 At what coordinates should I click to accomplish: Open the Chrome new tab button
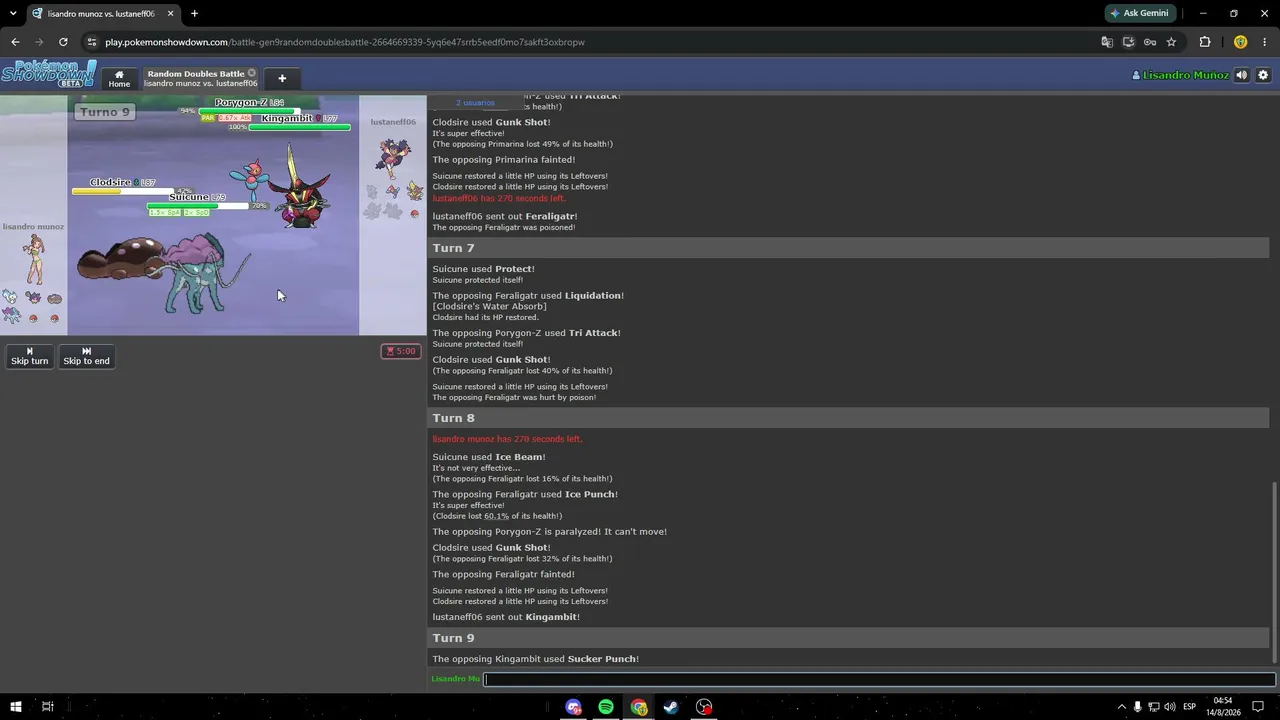(194, 13)
